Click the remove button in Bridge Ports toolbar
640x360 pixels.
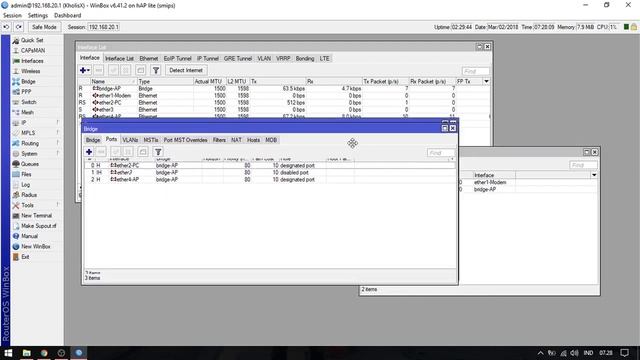tap(101, 152)
